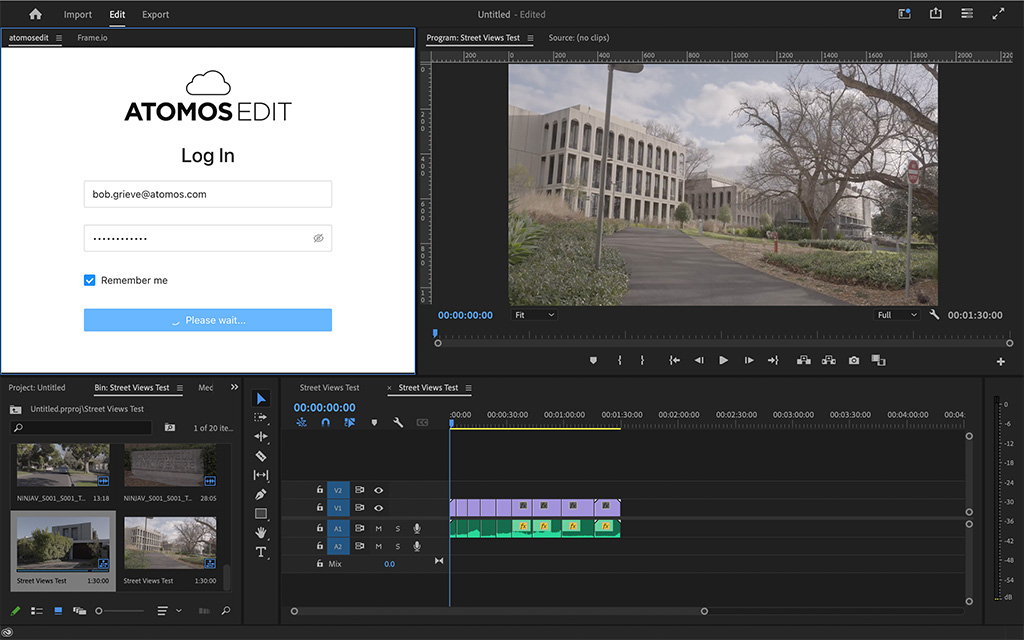Screen dimensions: 1024x640
Task: Open the timeline sequence panel menu
Action: pyautogui.click(x=468, y=387)
